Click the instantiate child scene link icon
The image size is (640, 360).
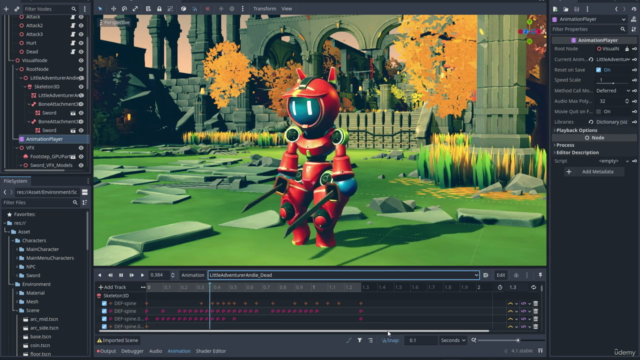pos(17,9)
